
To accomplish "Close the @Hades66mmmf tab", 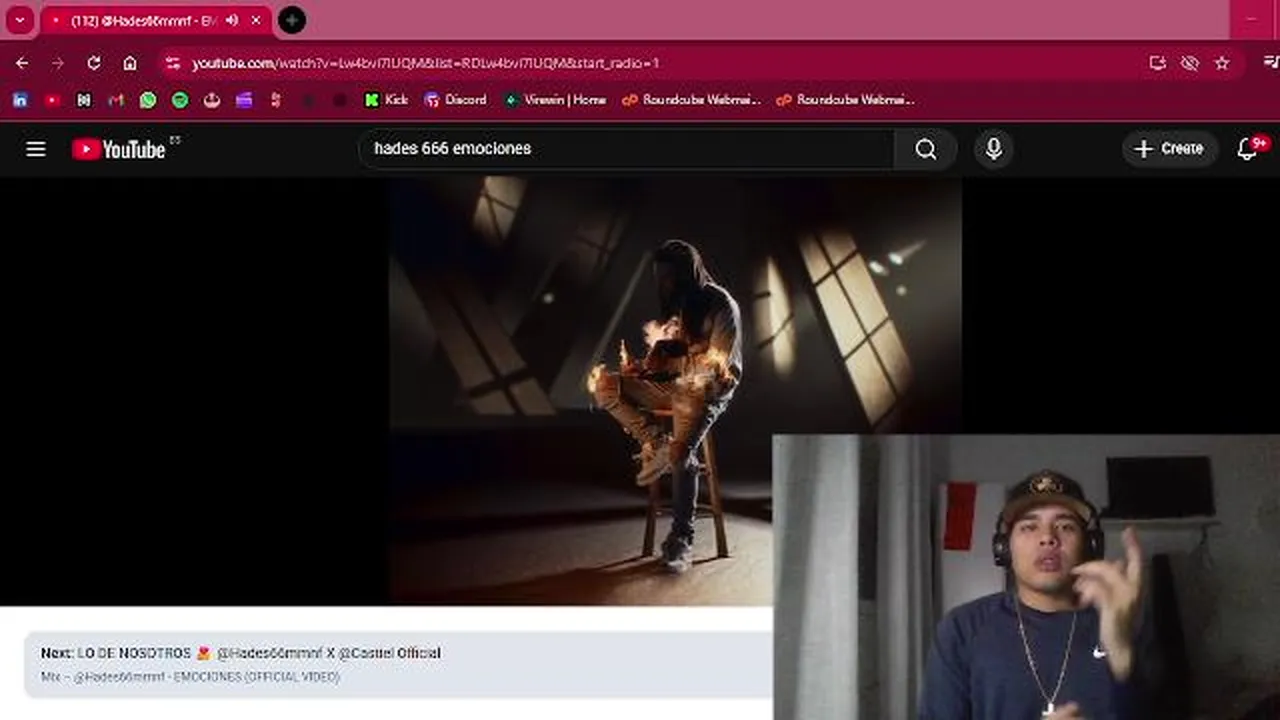I will 256,20.
